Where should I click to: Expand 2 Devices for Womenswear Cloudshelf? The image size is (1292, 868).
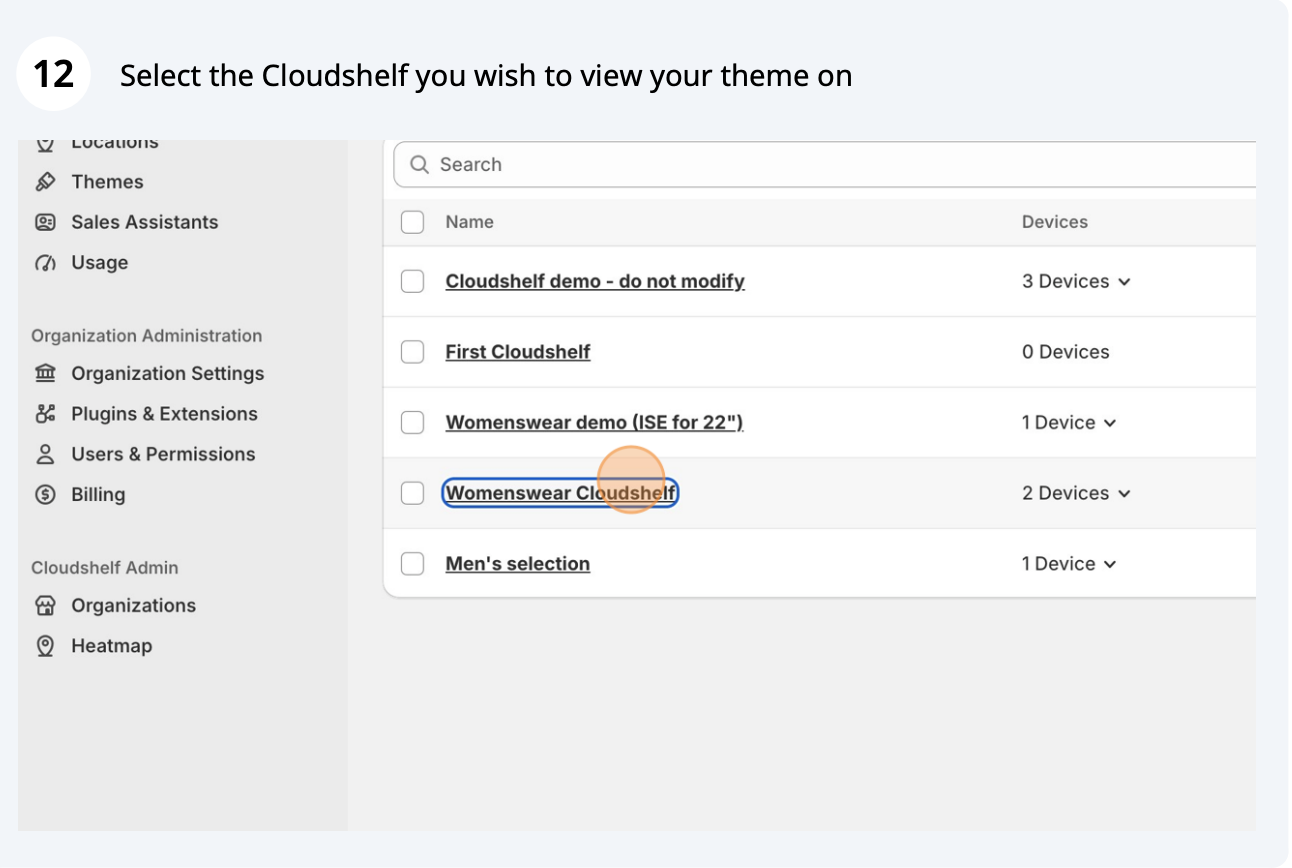[x=1076, y=493]
